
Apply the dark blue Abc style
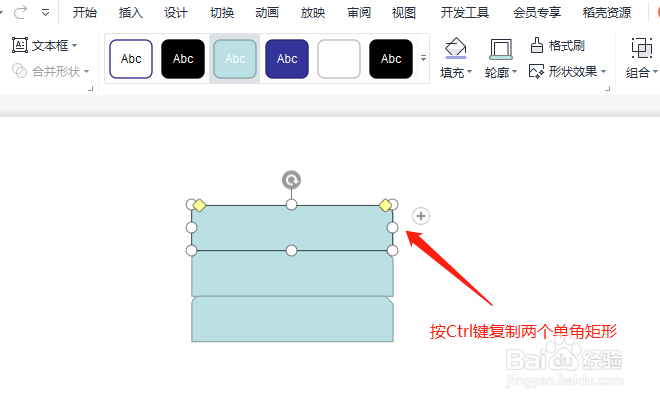pos(287,59)
